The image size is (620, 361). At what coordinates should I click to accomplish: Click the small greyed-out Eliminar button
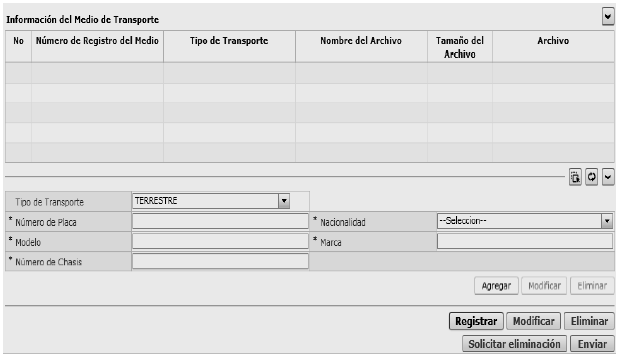pyautogui.click(x=592, y=285)
